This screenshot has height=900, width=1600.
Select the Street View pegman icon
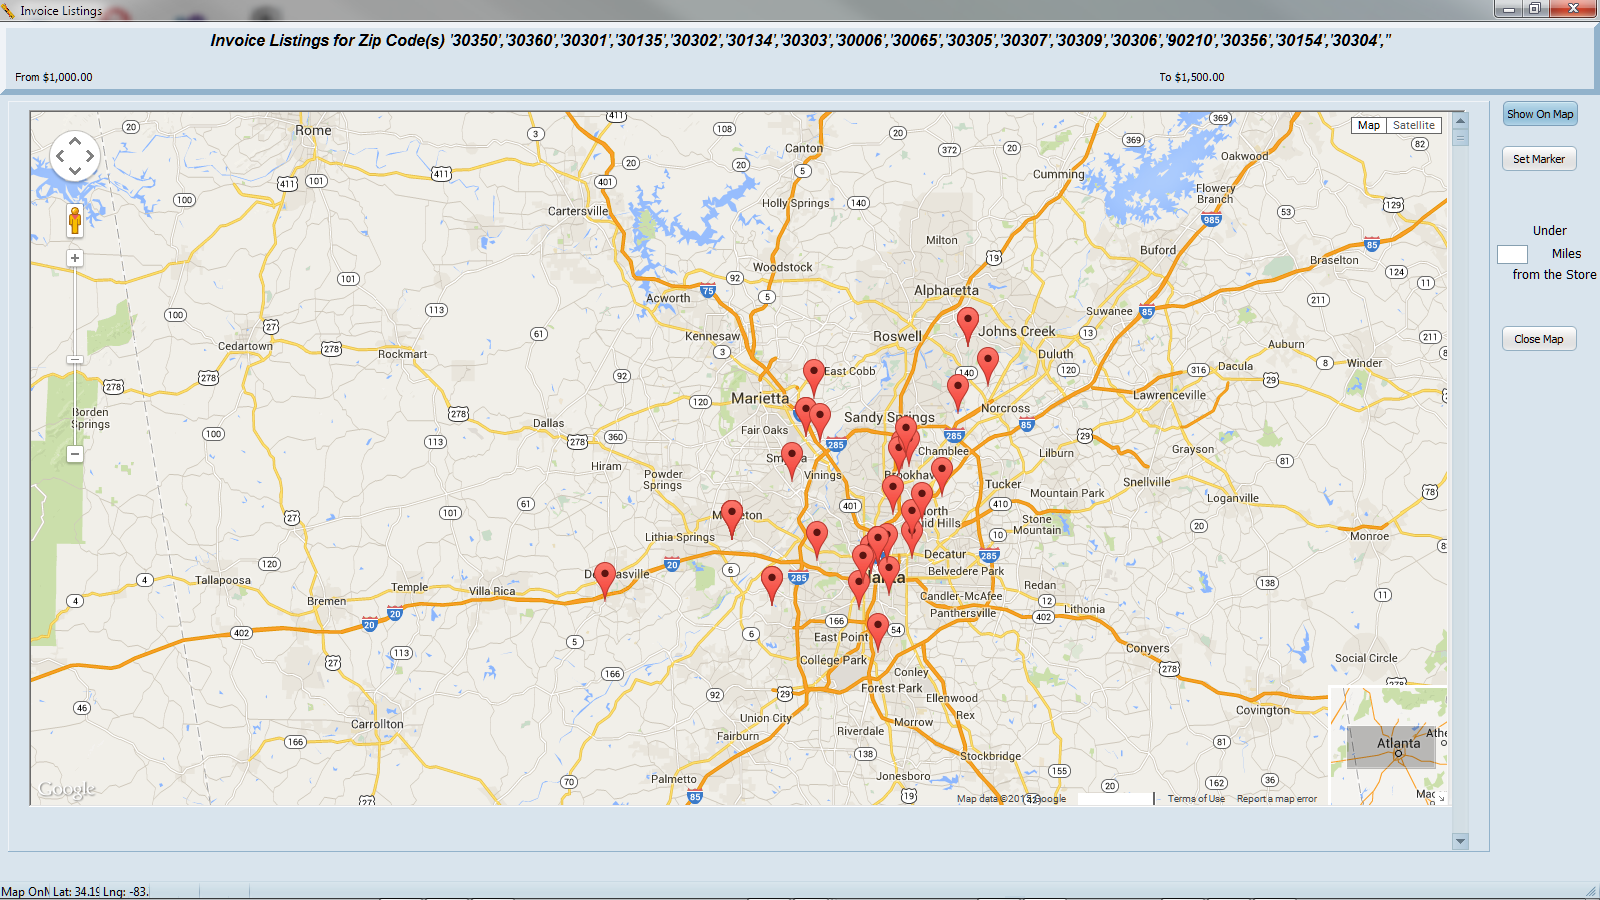pos(75,221)
